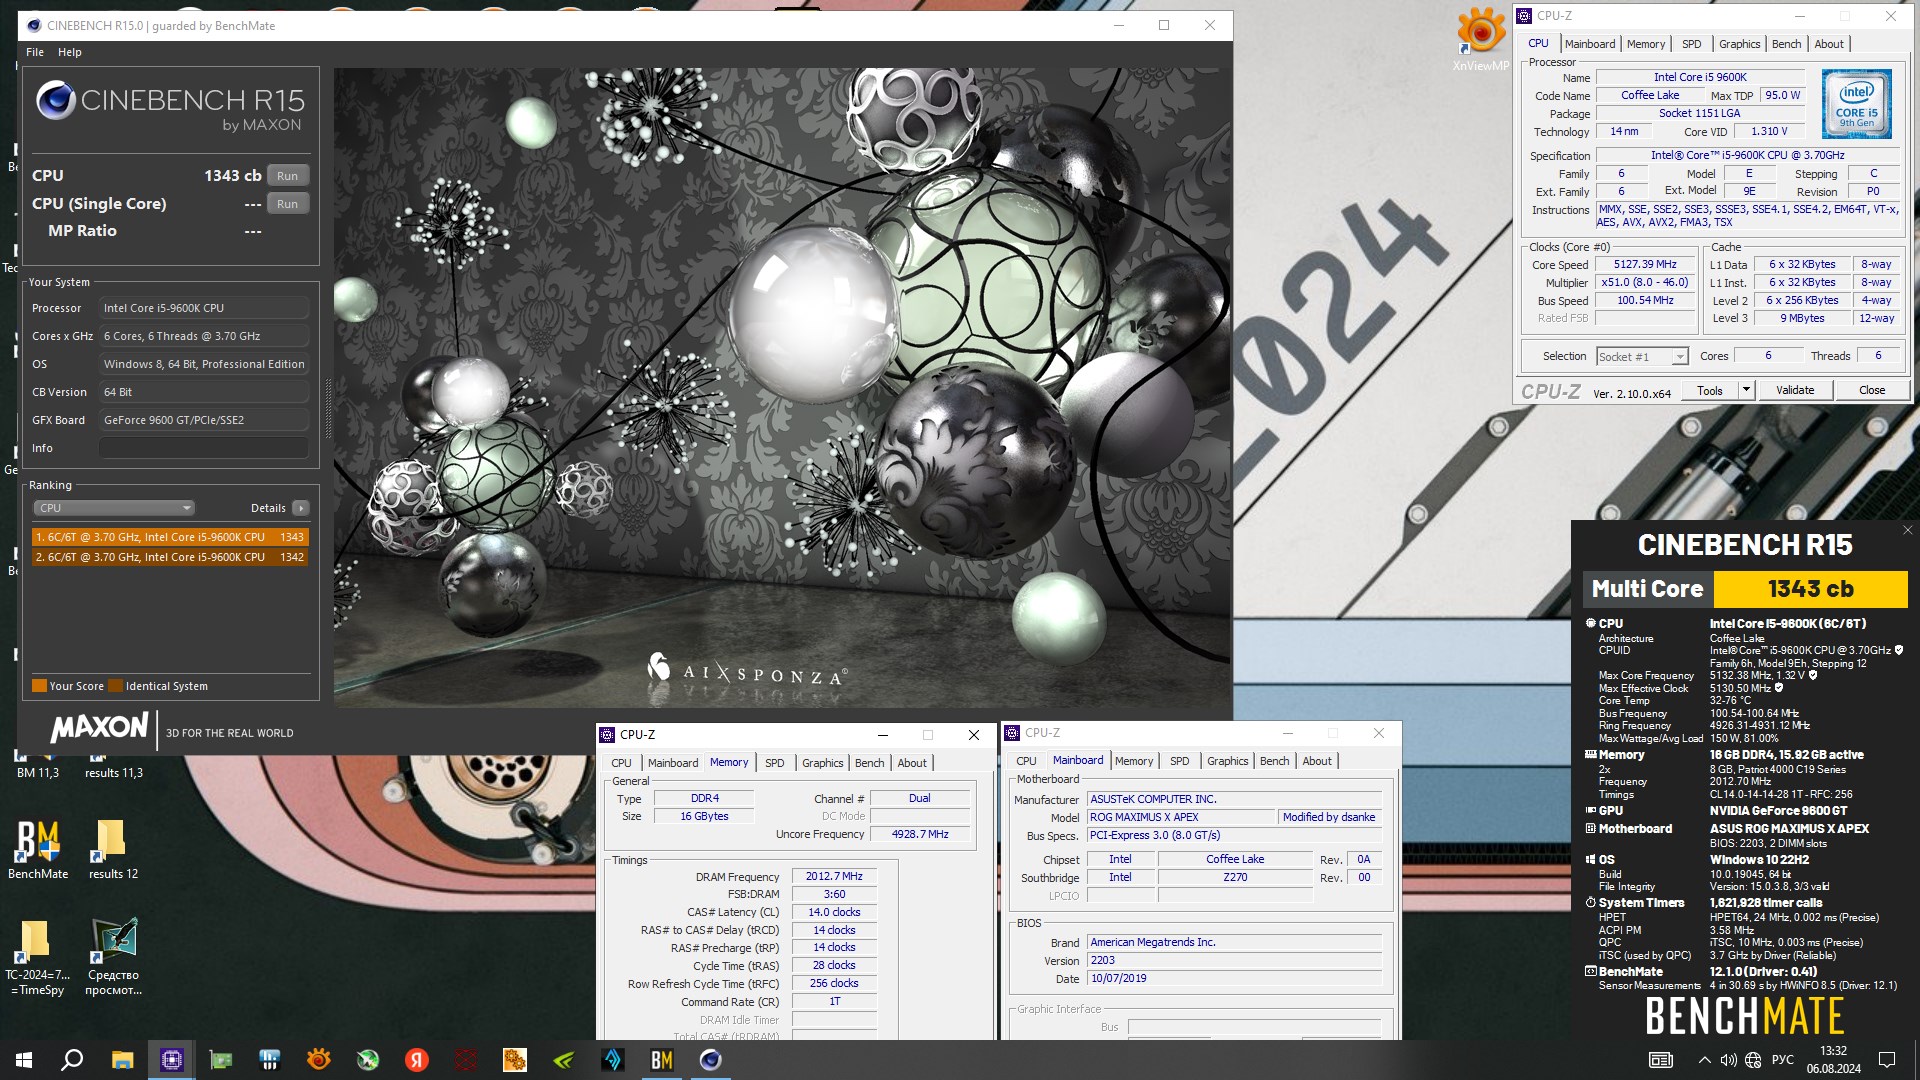Click the Intel Core i5 logo in CPU-Z
The height and width of the screenshot is (1080, 1920).
(x=1856, y=103)
